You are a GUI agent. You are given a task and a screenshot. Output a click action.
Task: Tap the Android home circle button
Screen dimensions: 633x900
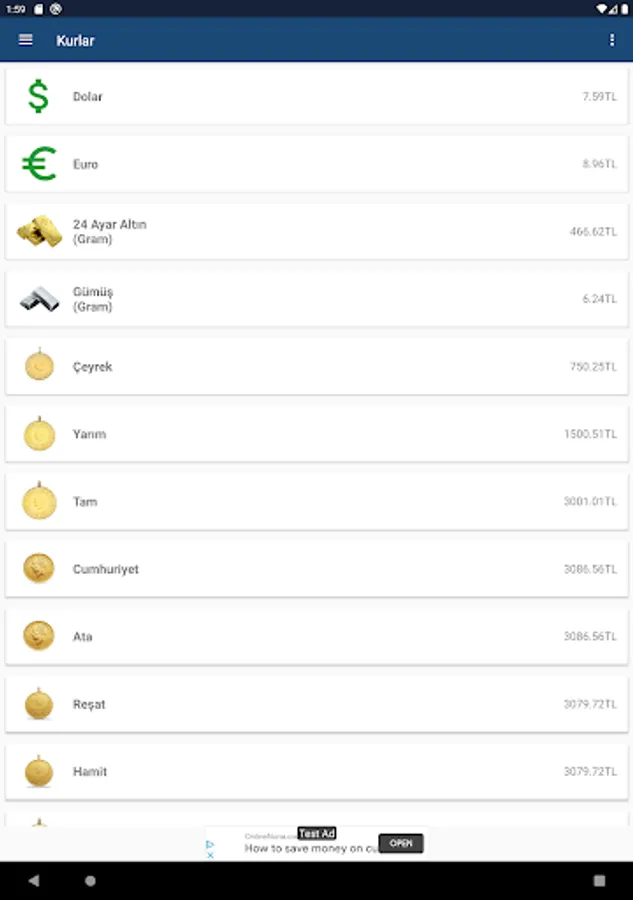(x=90, y=880)
